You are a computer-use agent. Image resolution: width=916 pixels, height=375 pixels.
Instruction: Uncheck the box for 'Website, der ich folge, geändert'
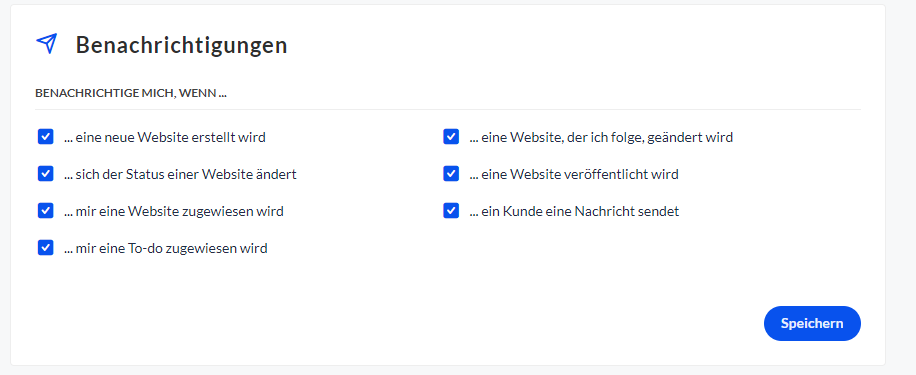451,137
